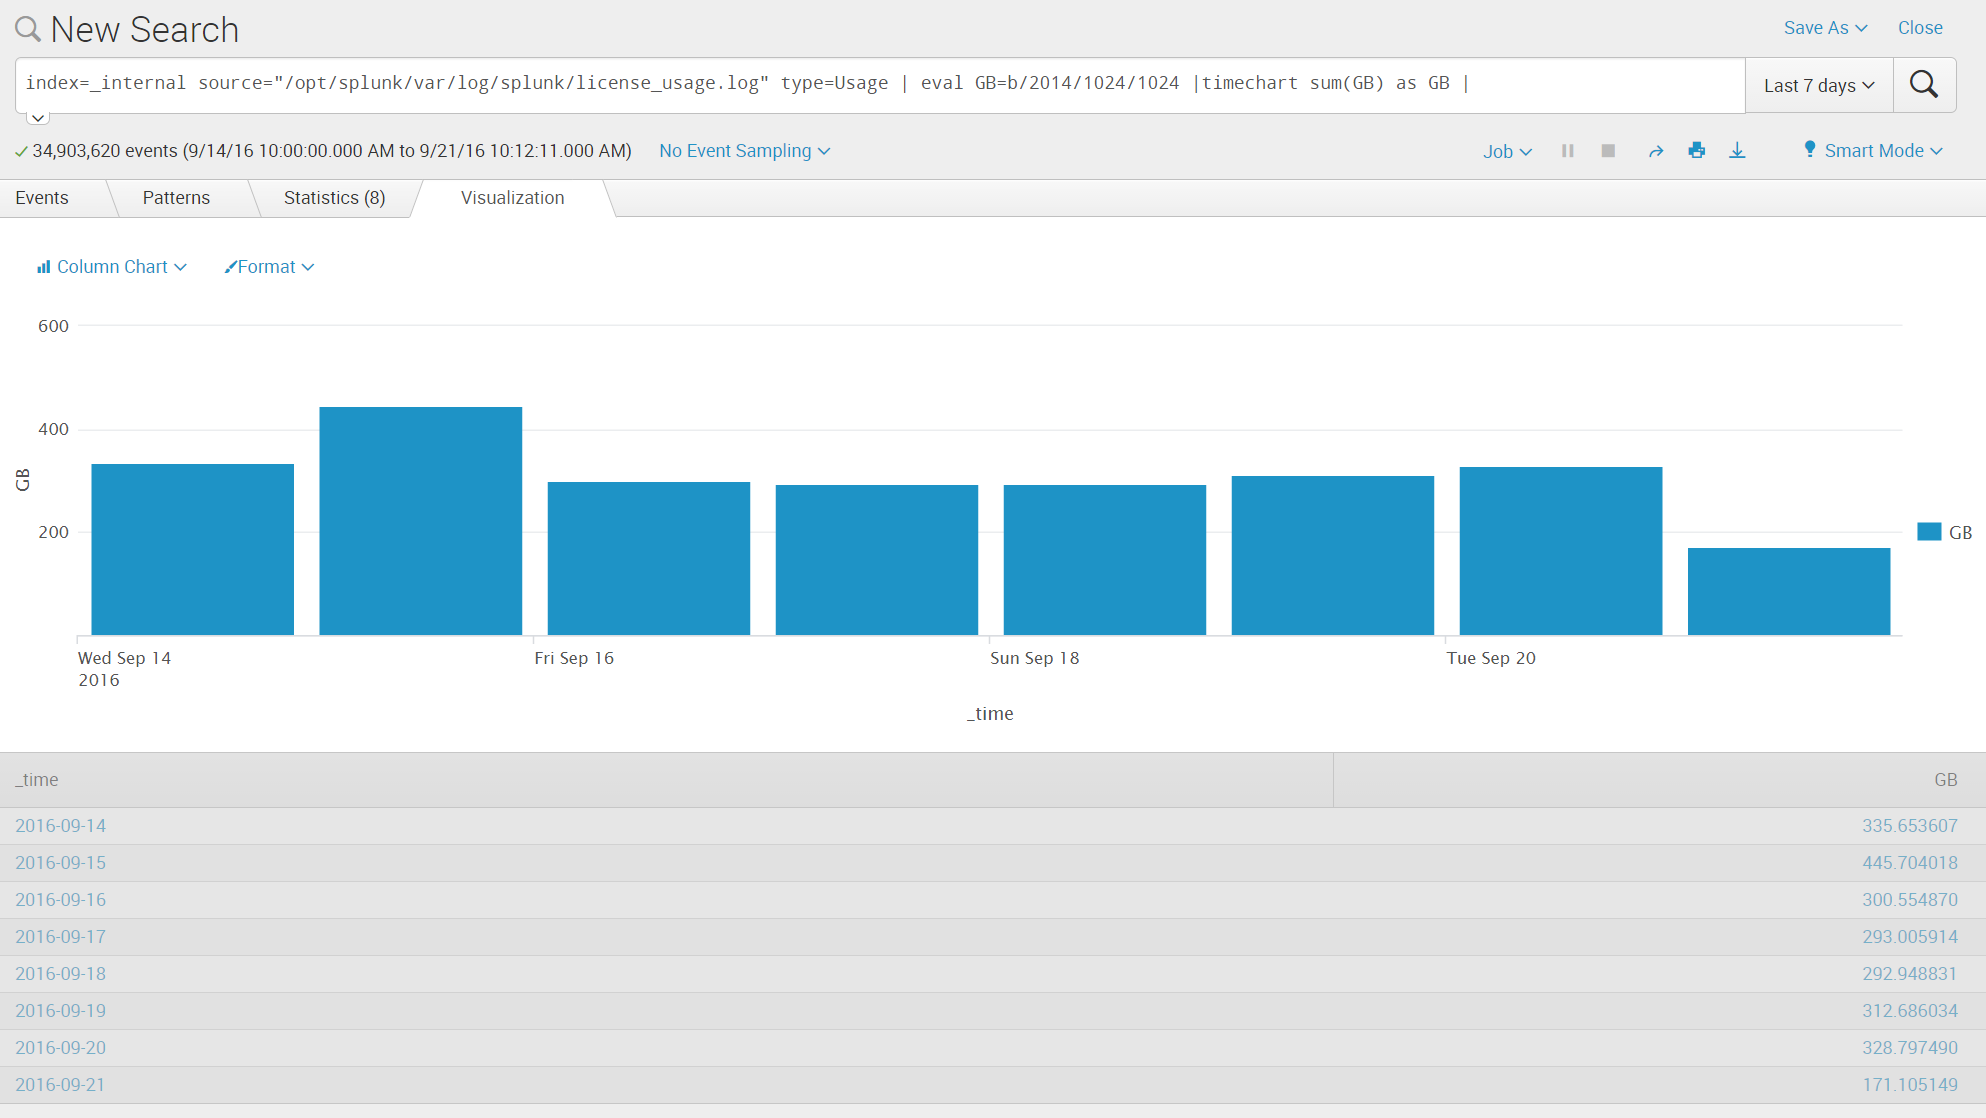Viewport: 1986px width, 1118px height.
Task: Expand the Column Chart dropdown
Action: 109,266
